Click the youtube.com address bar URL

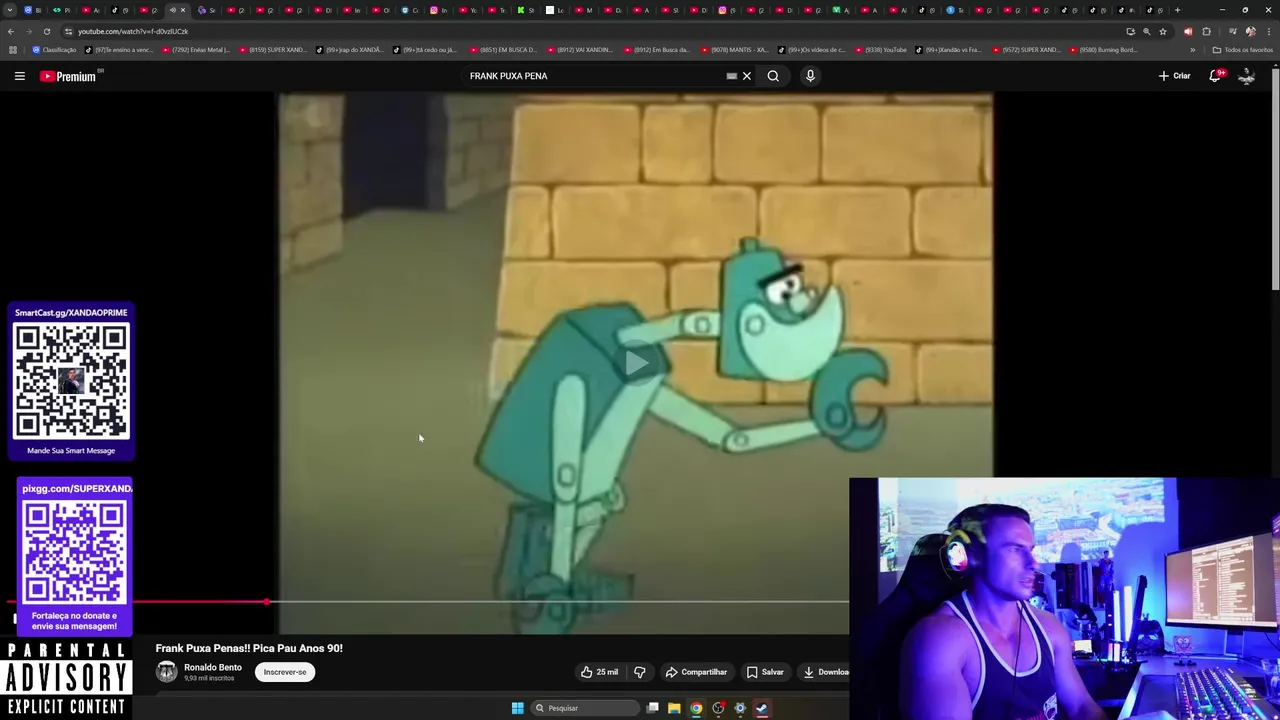click(133, 31)
